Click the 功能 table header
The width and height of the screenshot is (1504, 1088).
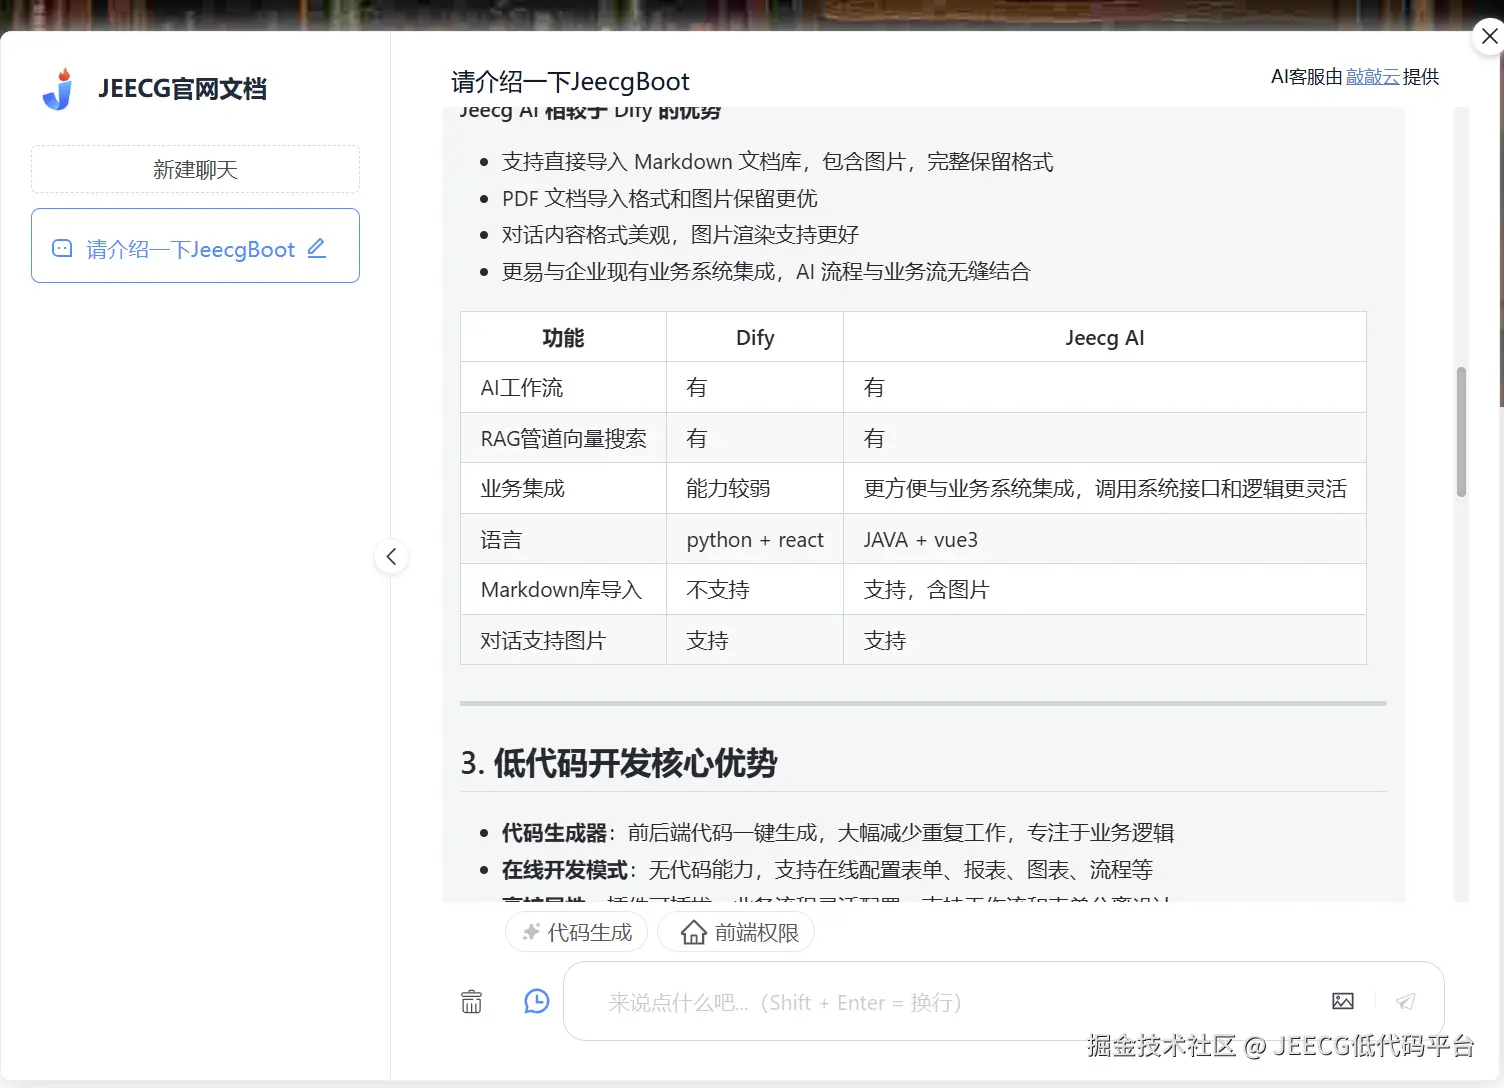[563, 337]
